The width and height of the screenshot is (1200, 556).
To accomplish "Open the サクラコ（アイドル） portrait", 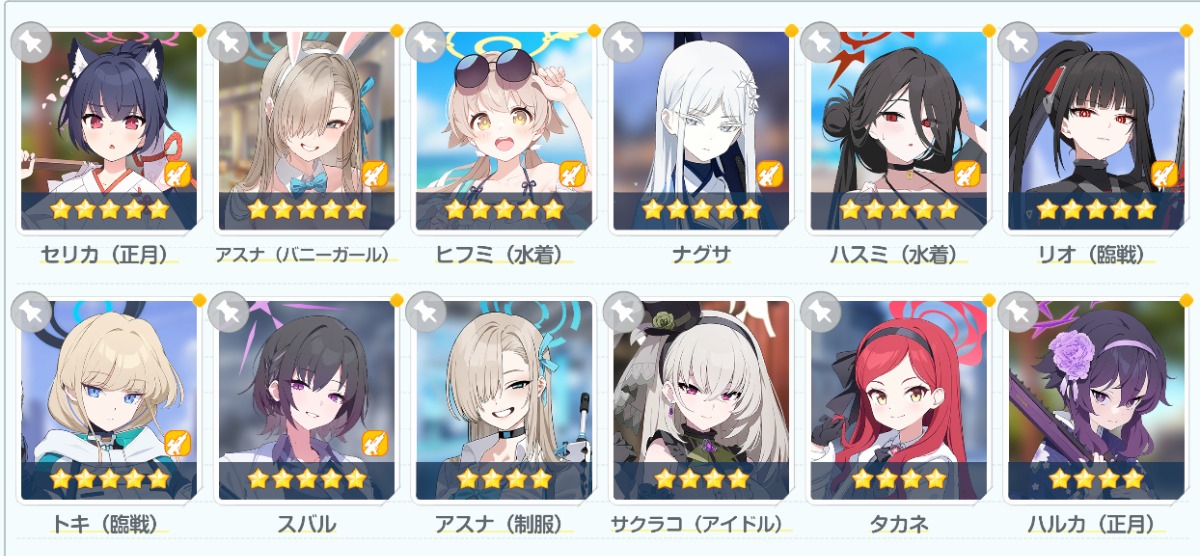I will click(x=701, y=400).
